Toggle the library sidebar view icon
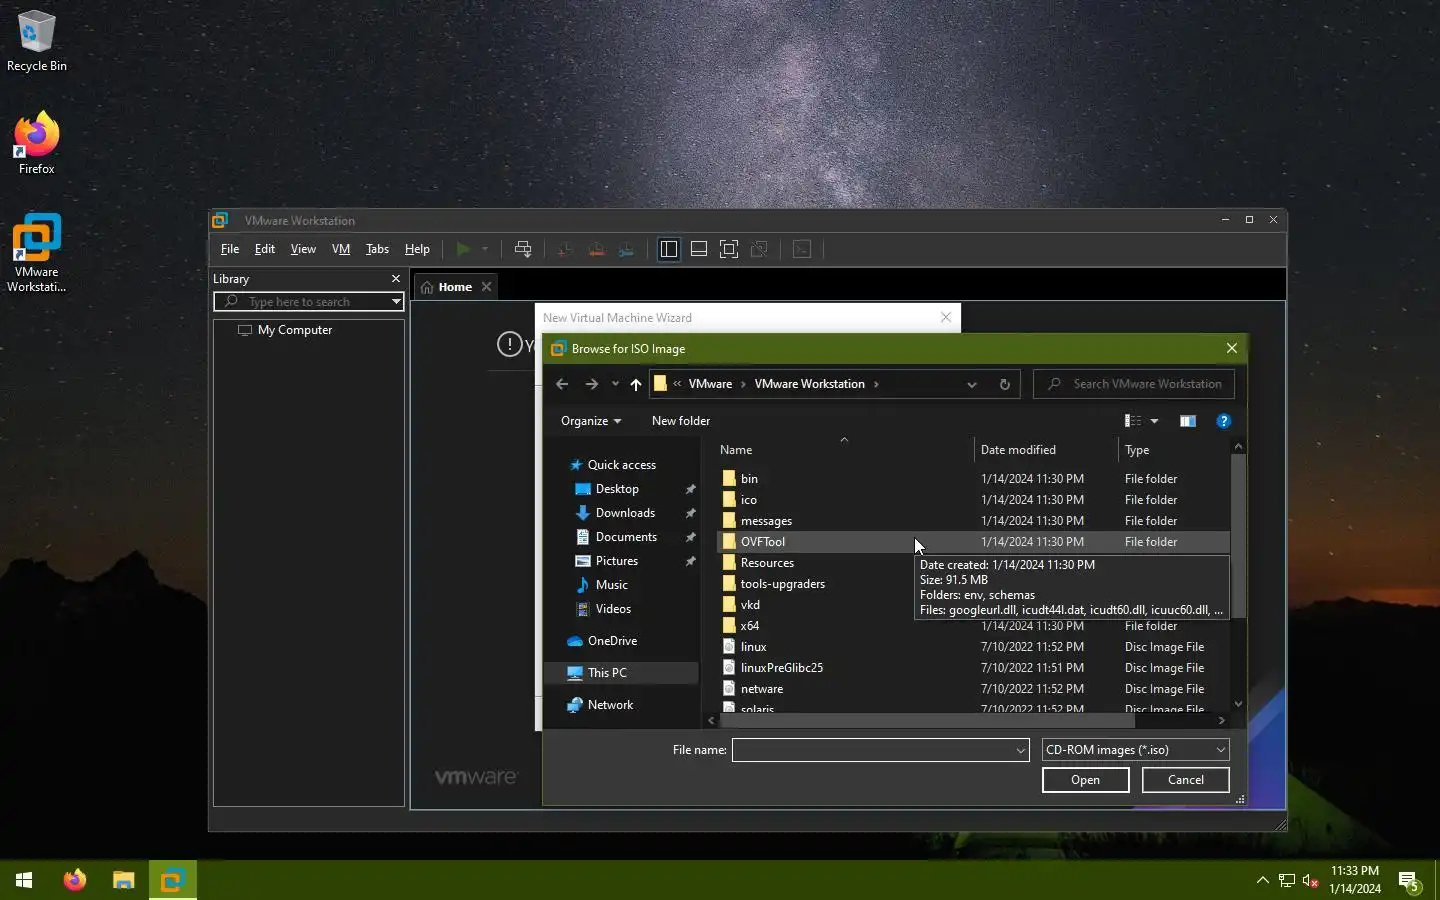 coord(669,249)
